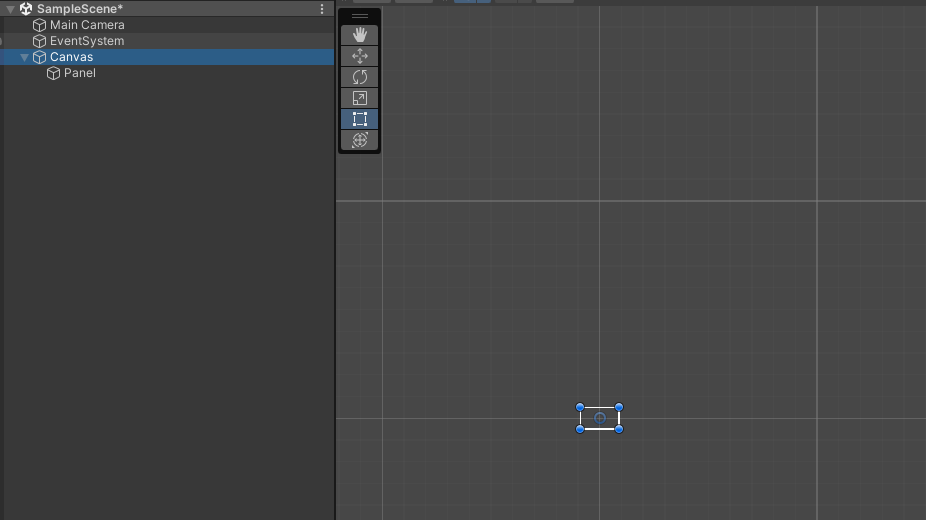Select the Scale tool
This screenshot has width=926, height=520.
(x=360, y=98)
